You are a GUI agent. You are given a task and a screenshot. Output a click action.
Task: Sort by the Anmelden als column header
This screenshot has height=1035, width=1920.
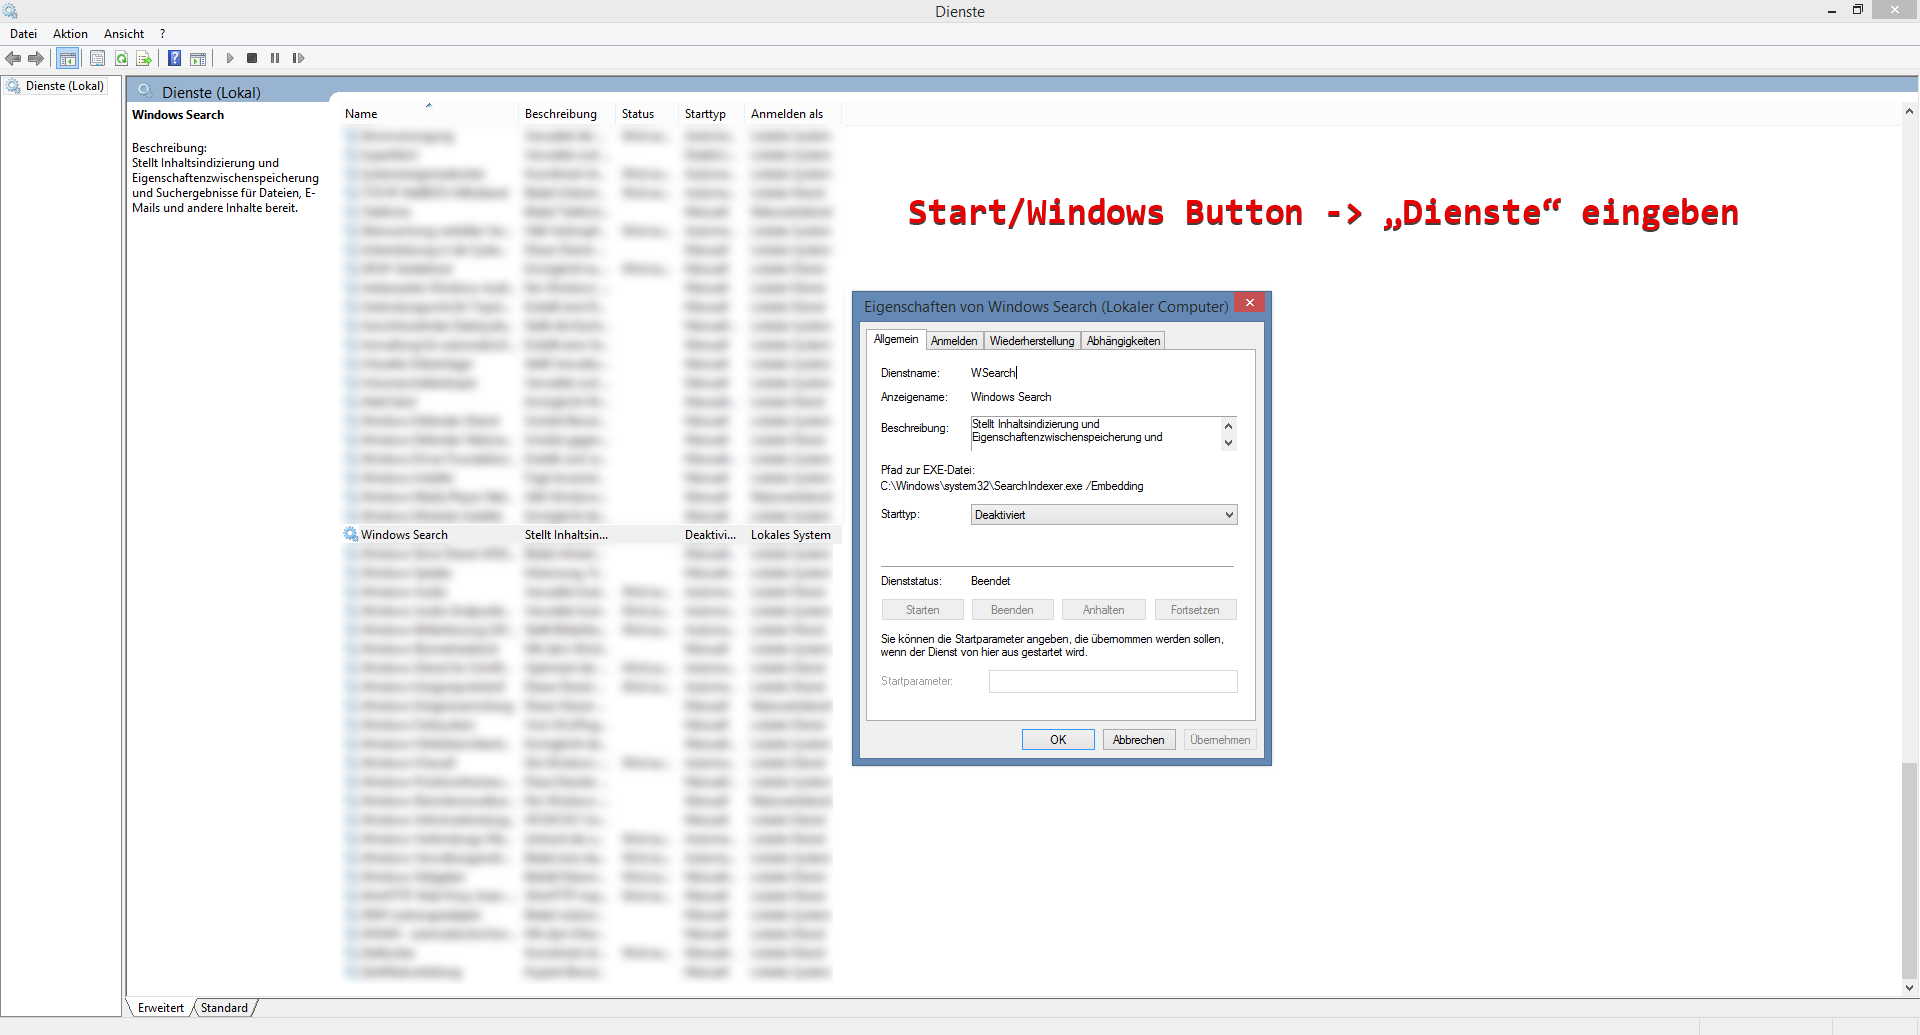[794, 113]
